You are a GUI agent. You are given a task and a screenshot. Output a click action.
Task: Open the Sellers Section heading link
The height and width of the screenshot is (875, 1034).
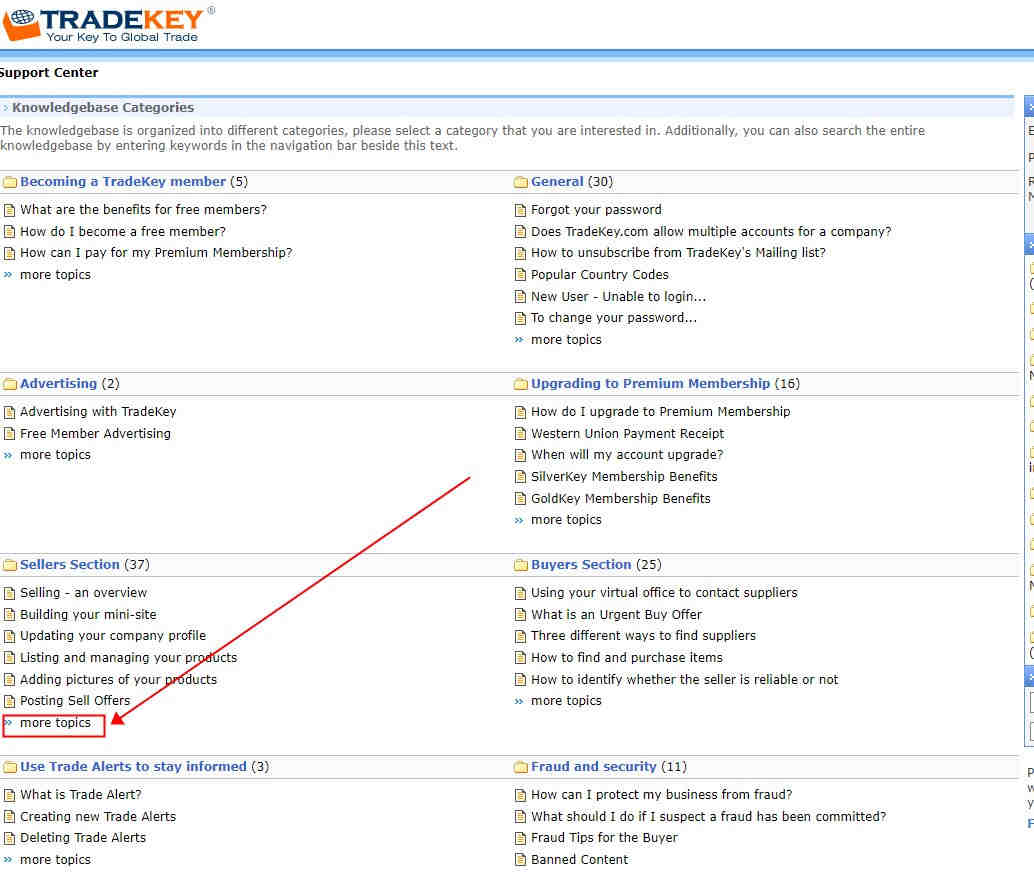70,565
